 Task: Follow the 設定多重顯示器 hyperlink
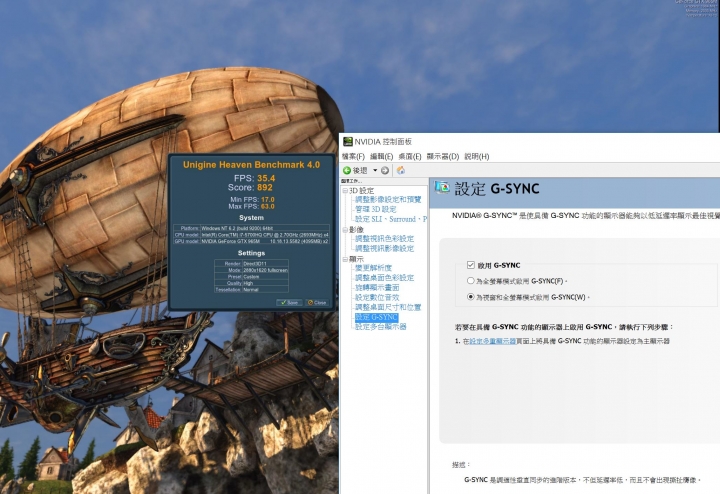(x=492, y=341)
